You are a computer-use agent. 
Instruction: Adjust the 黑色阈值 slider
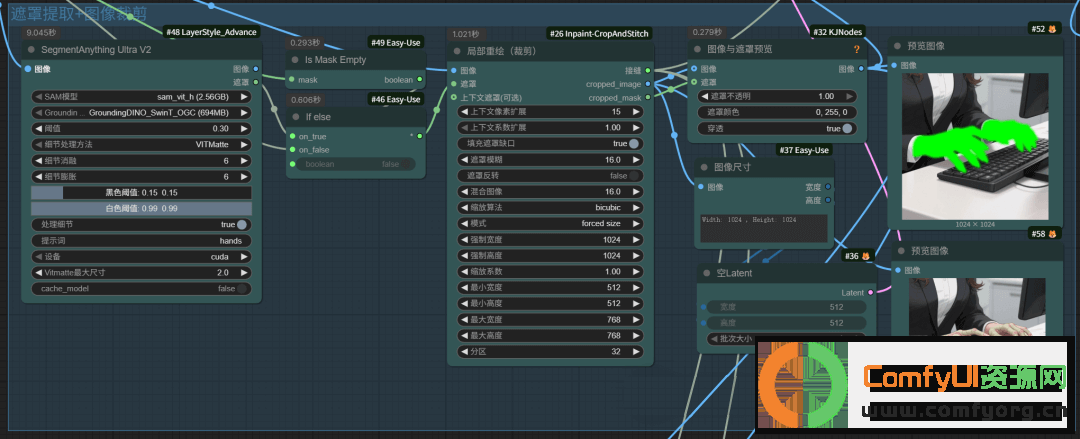141,192
